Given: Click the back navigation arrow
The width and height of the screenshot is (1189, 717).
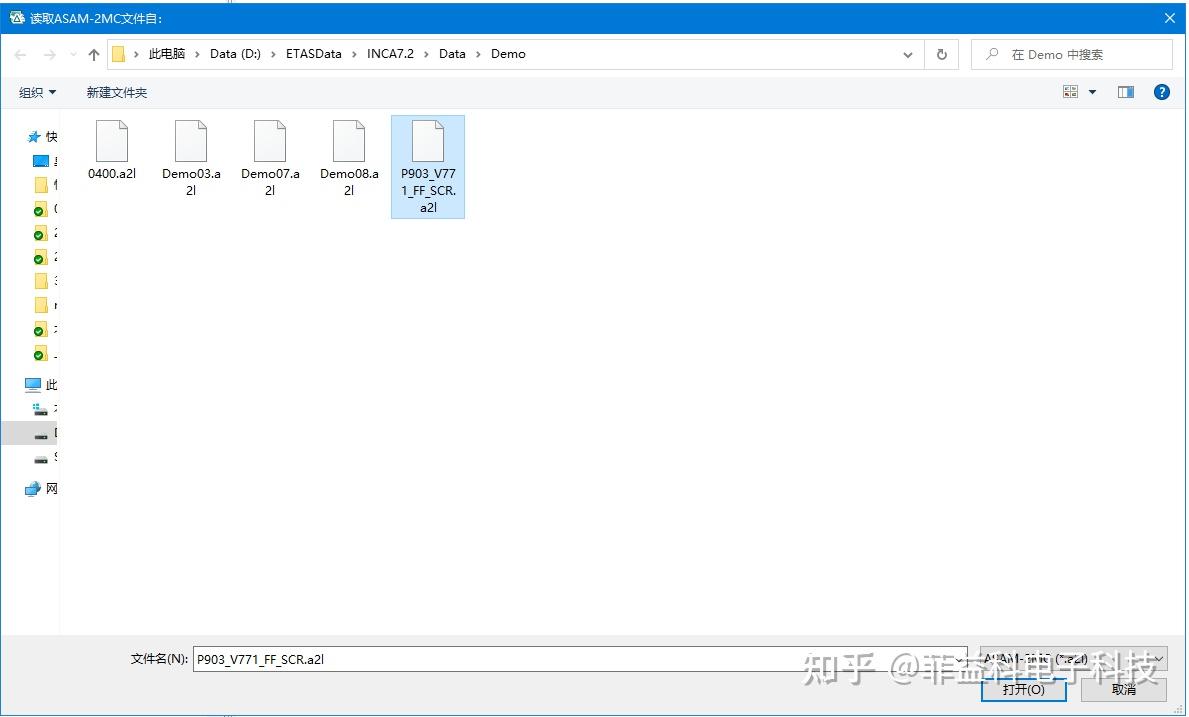Looking at the screenshot, I should coord(19,54).
